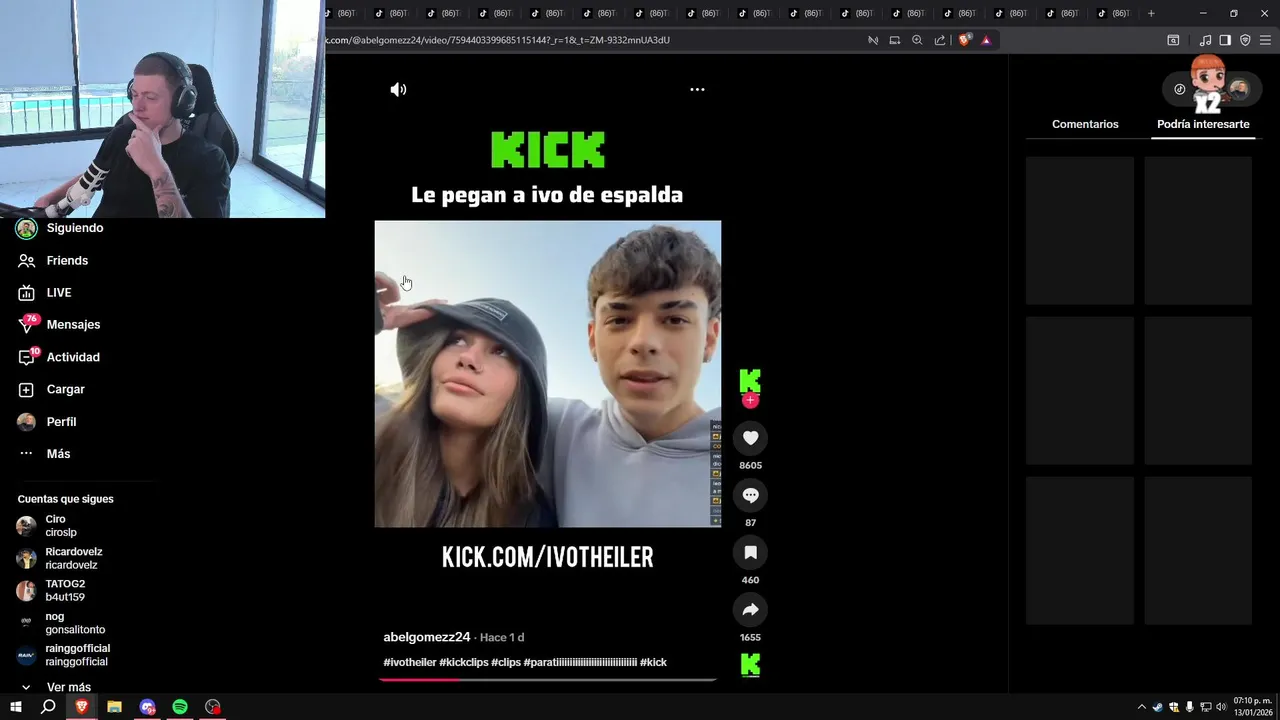1280x720 pixels.
Task: Open the profile avatar at top right
Action: pos(1239,89)
